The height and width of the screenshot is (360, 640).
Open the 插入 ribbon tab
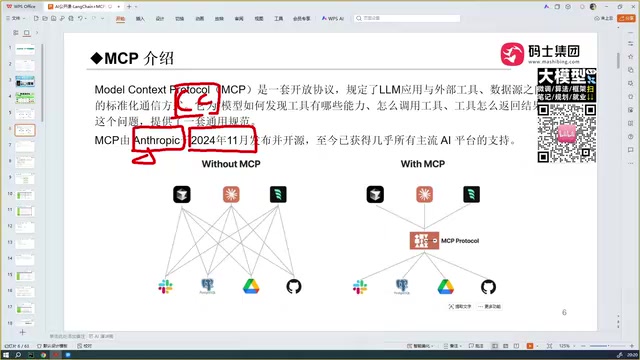click(x=140, y=18)
